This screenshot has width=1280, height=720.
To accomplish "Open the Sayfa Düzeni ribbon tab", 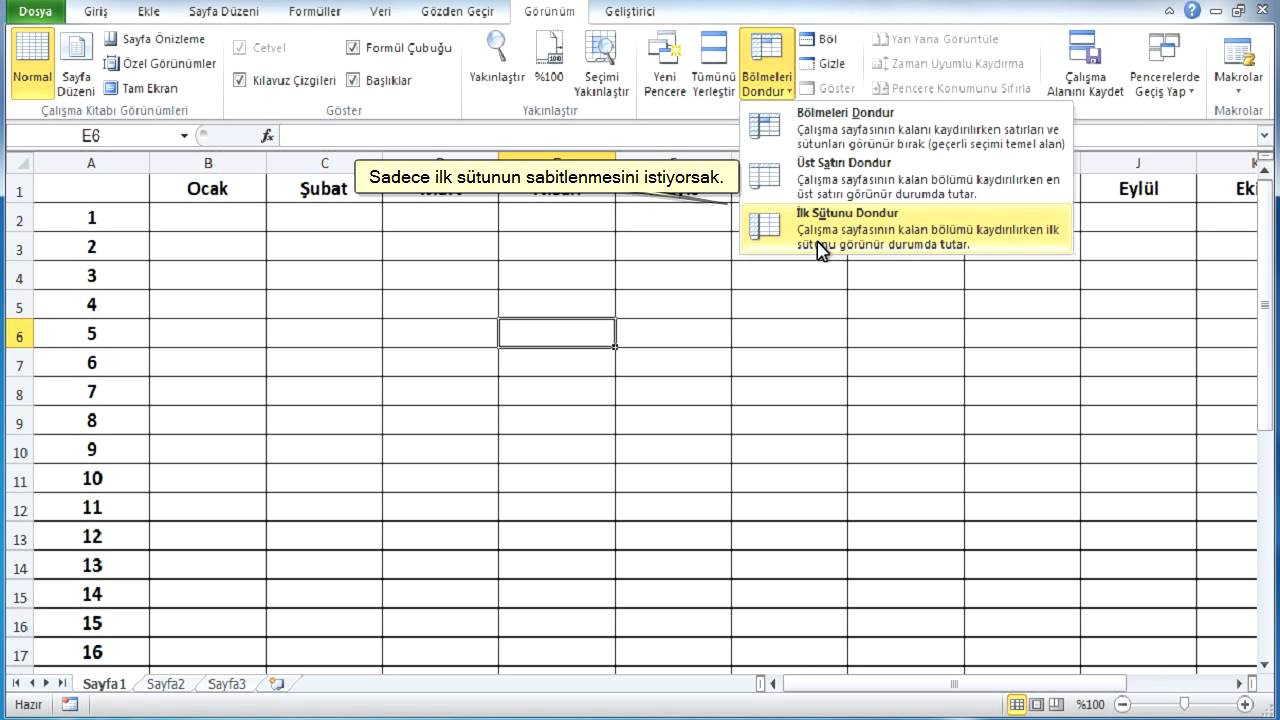I will tap(223, 12).
